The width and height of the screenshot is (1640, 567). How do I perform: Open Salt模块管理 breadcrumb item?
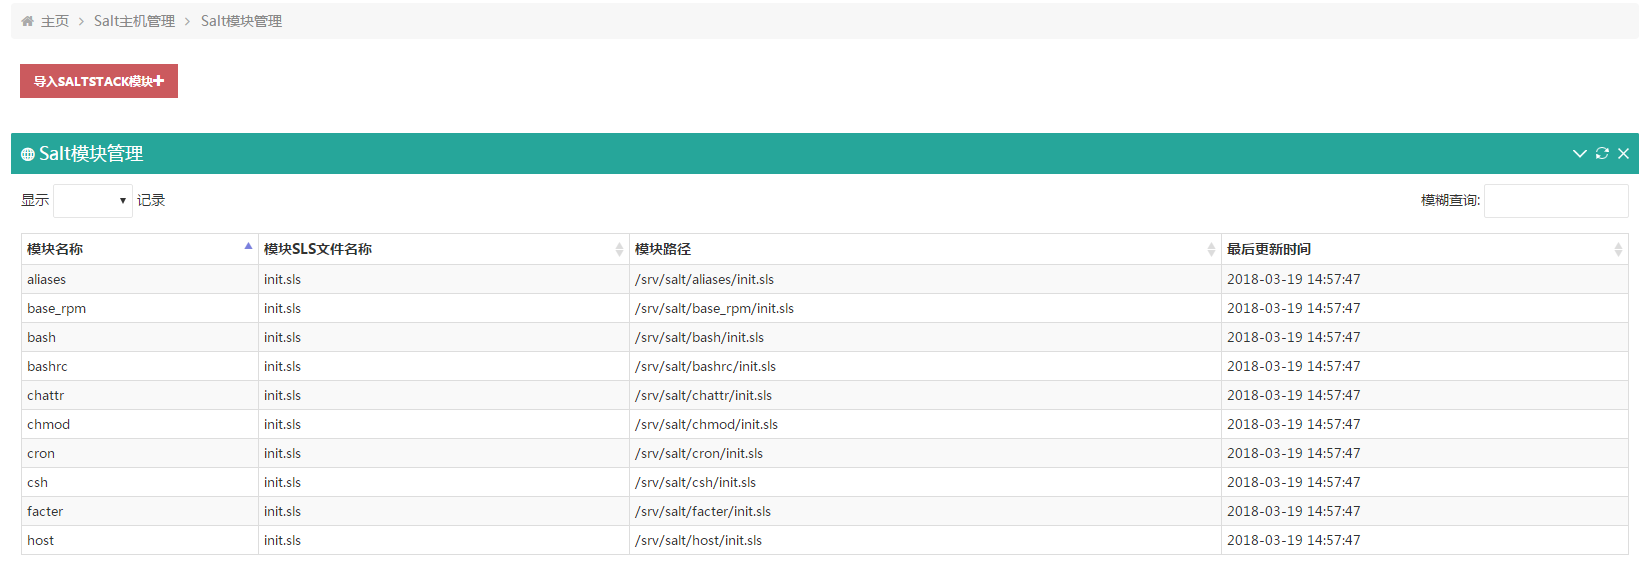(x=241, y=21)
